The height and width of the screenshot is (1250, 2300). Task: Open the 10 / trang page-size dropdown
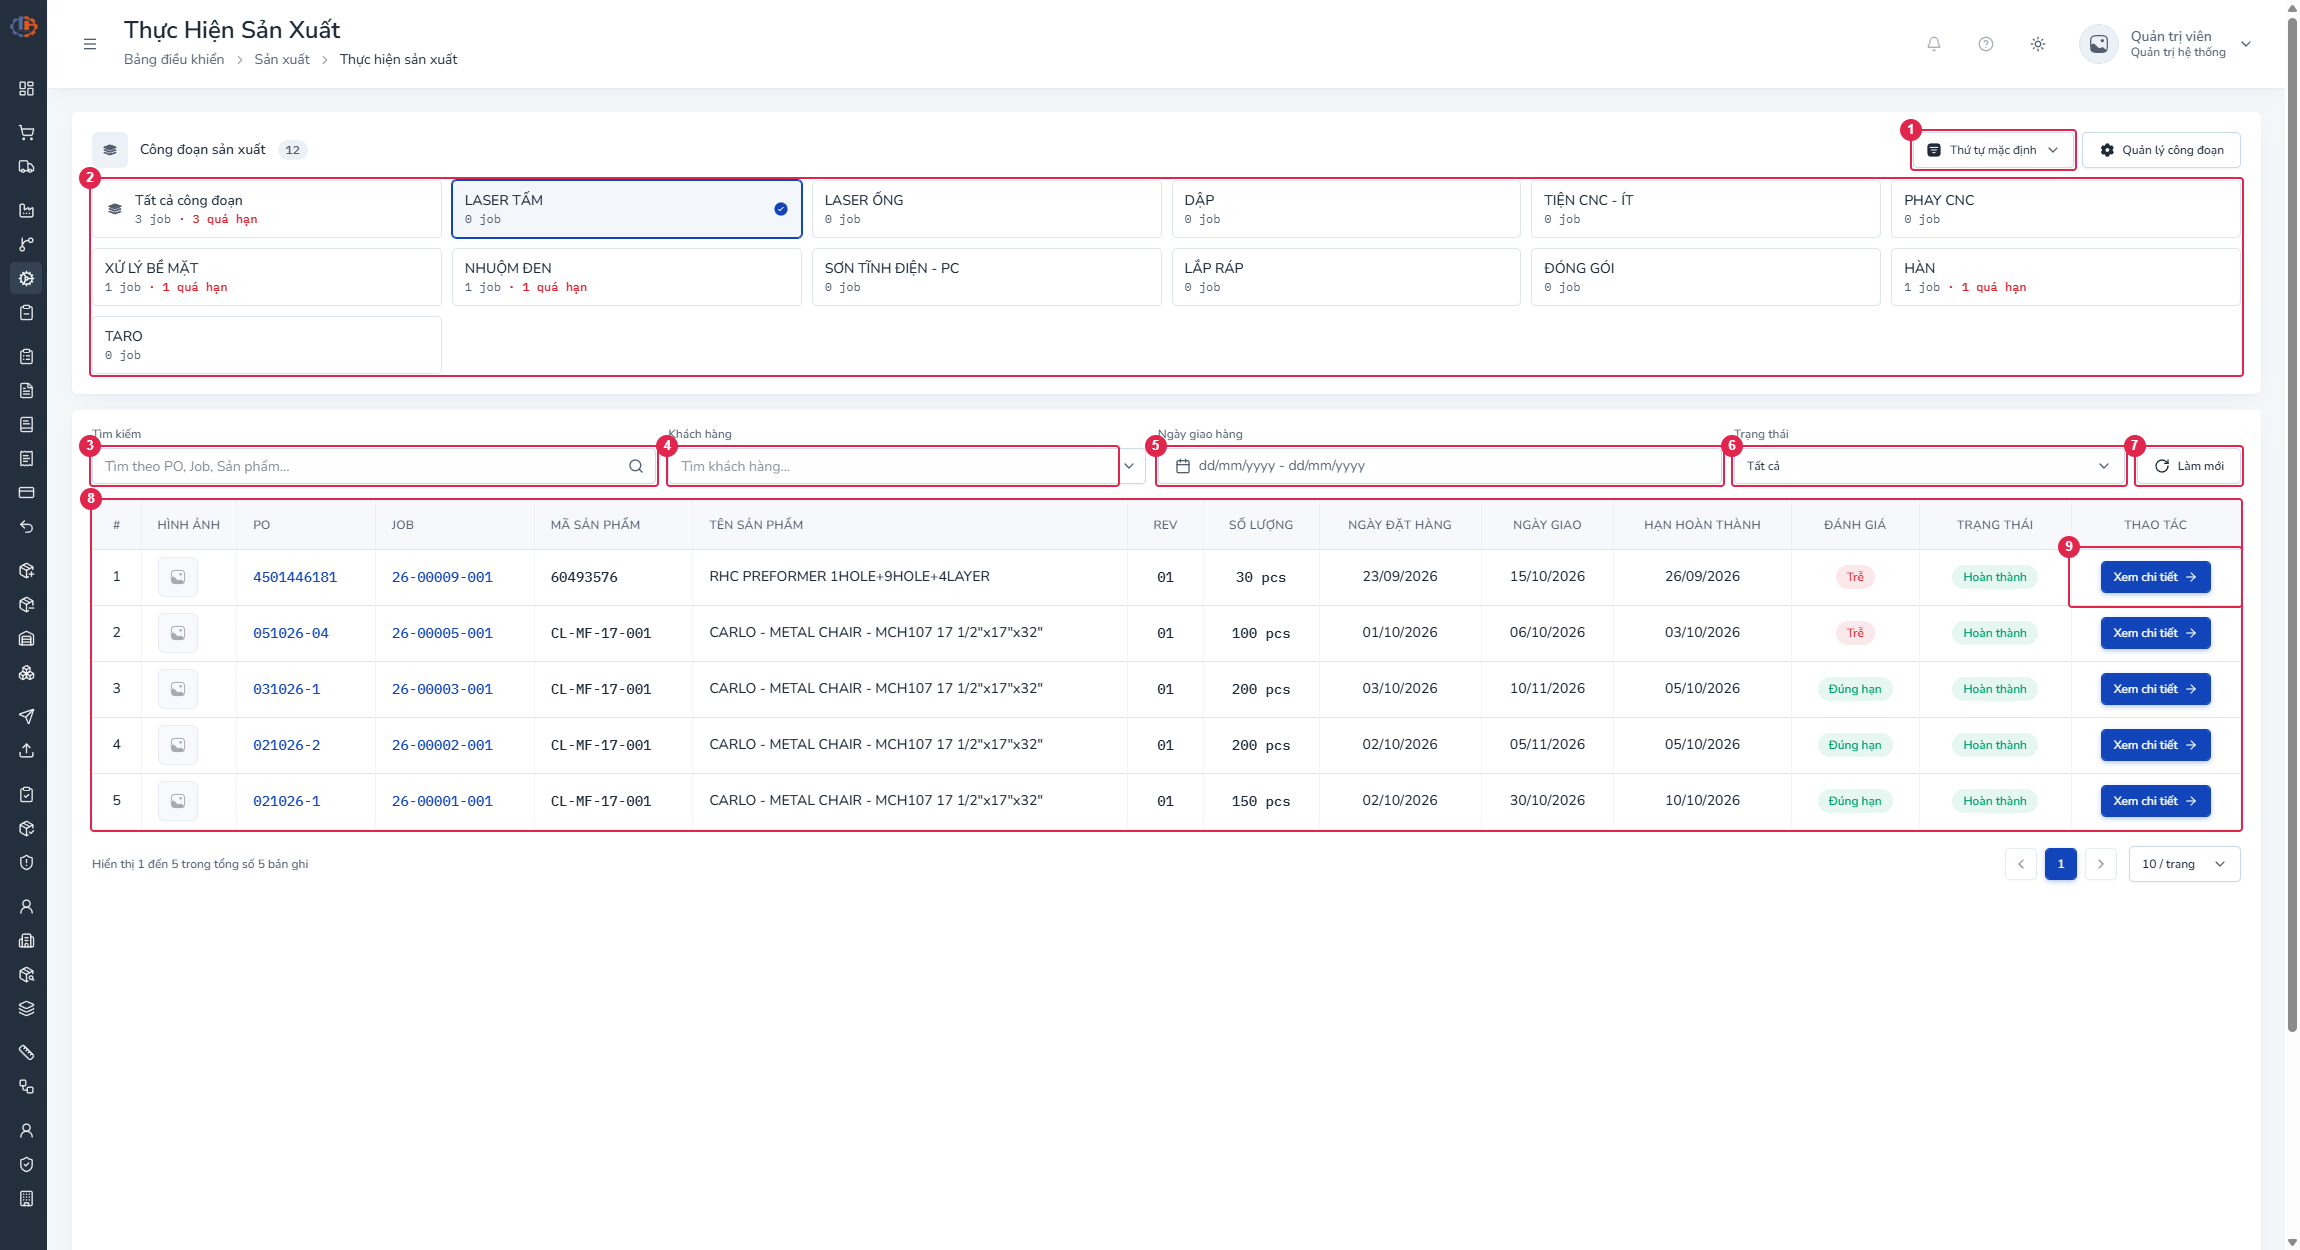click(x=2184, y=864)
